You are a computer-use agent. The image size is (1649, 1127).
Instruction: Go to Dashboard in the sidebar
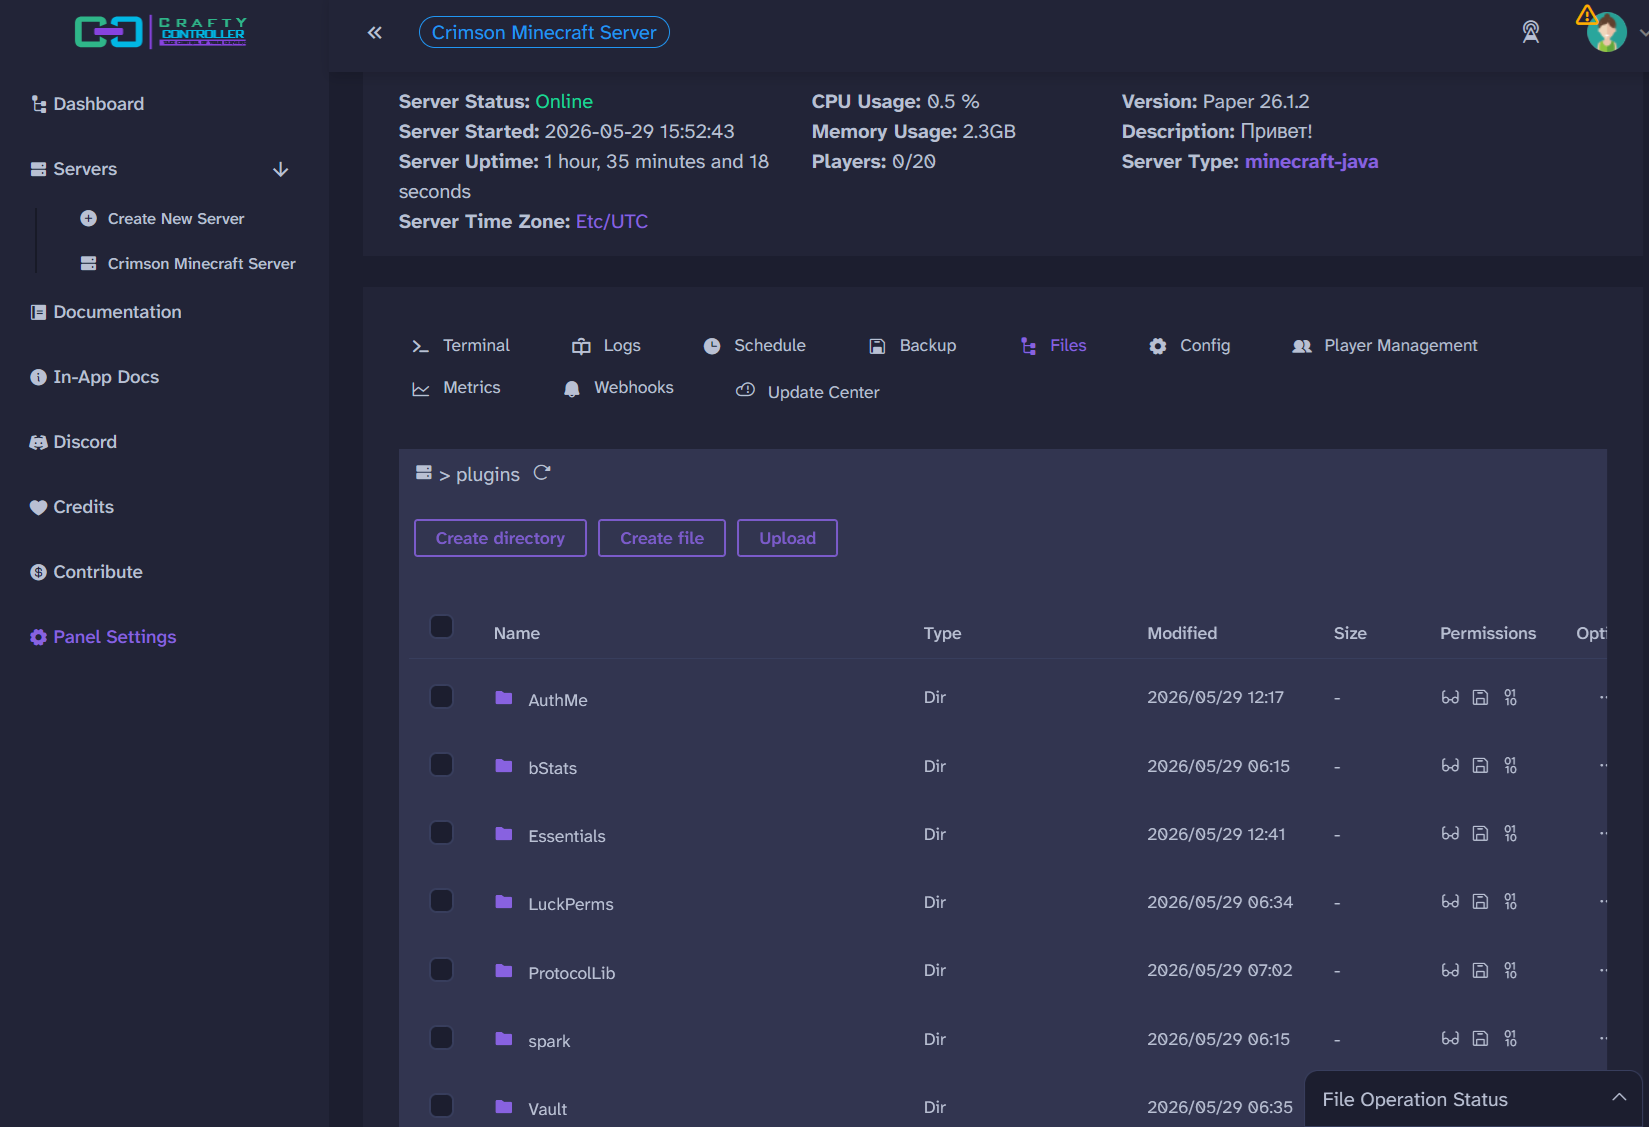[x=87, y=104]
